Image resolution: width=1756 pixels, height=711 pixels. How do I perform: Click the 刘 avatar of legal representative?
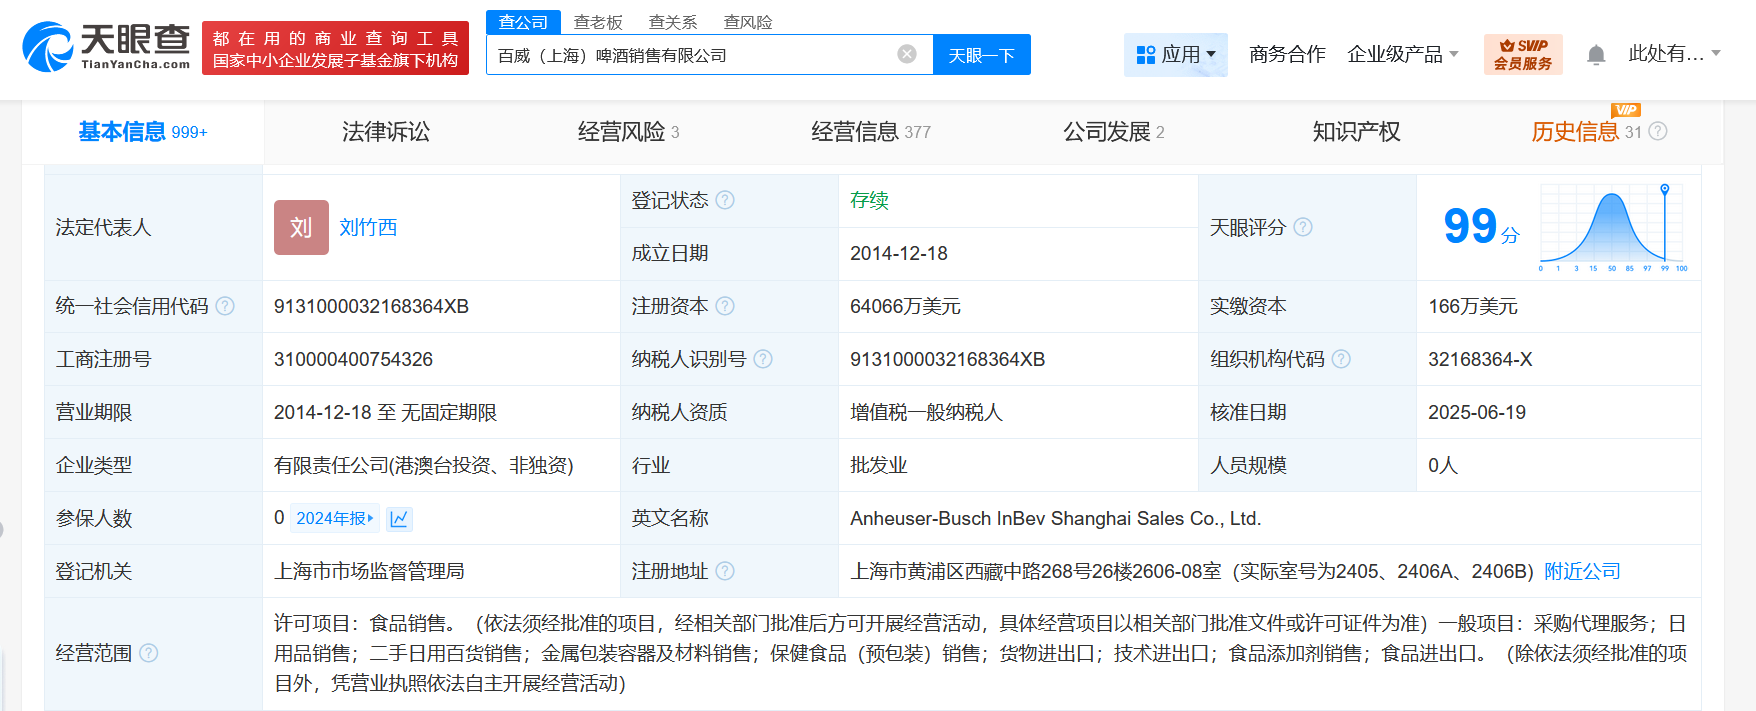click(301, 227)
